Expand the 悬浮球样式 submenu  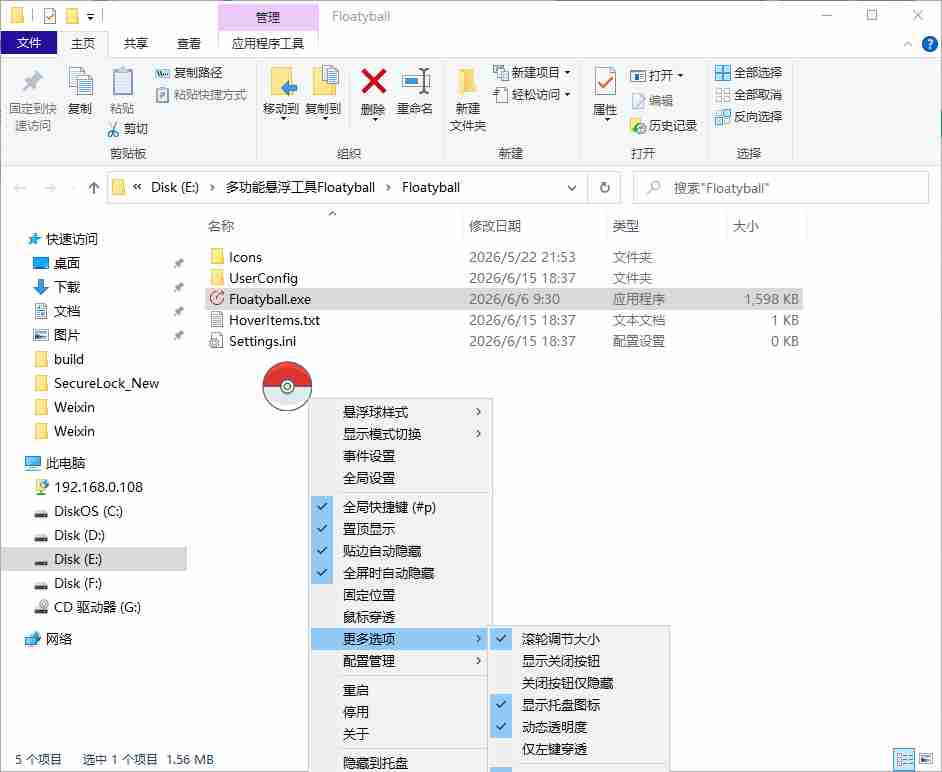400,412
